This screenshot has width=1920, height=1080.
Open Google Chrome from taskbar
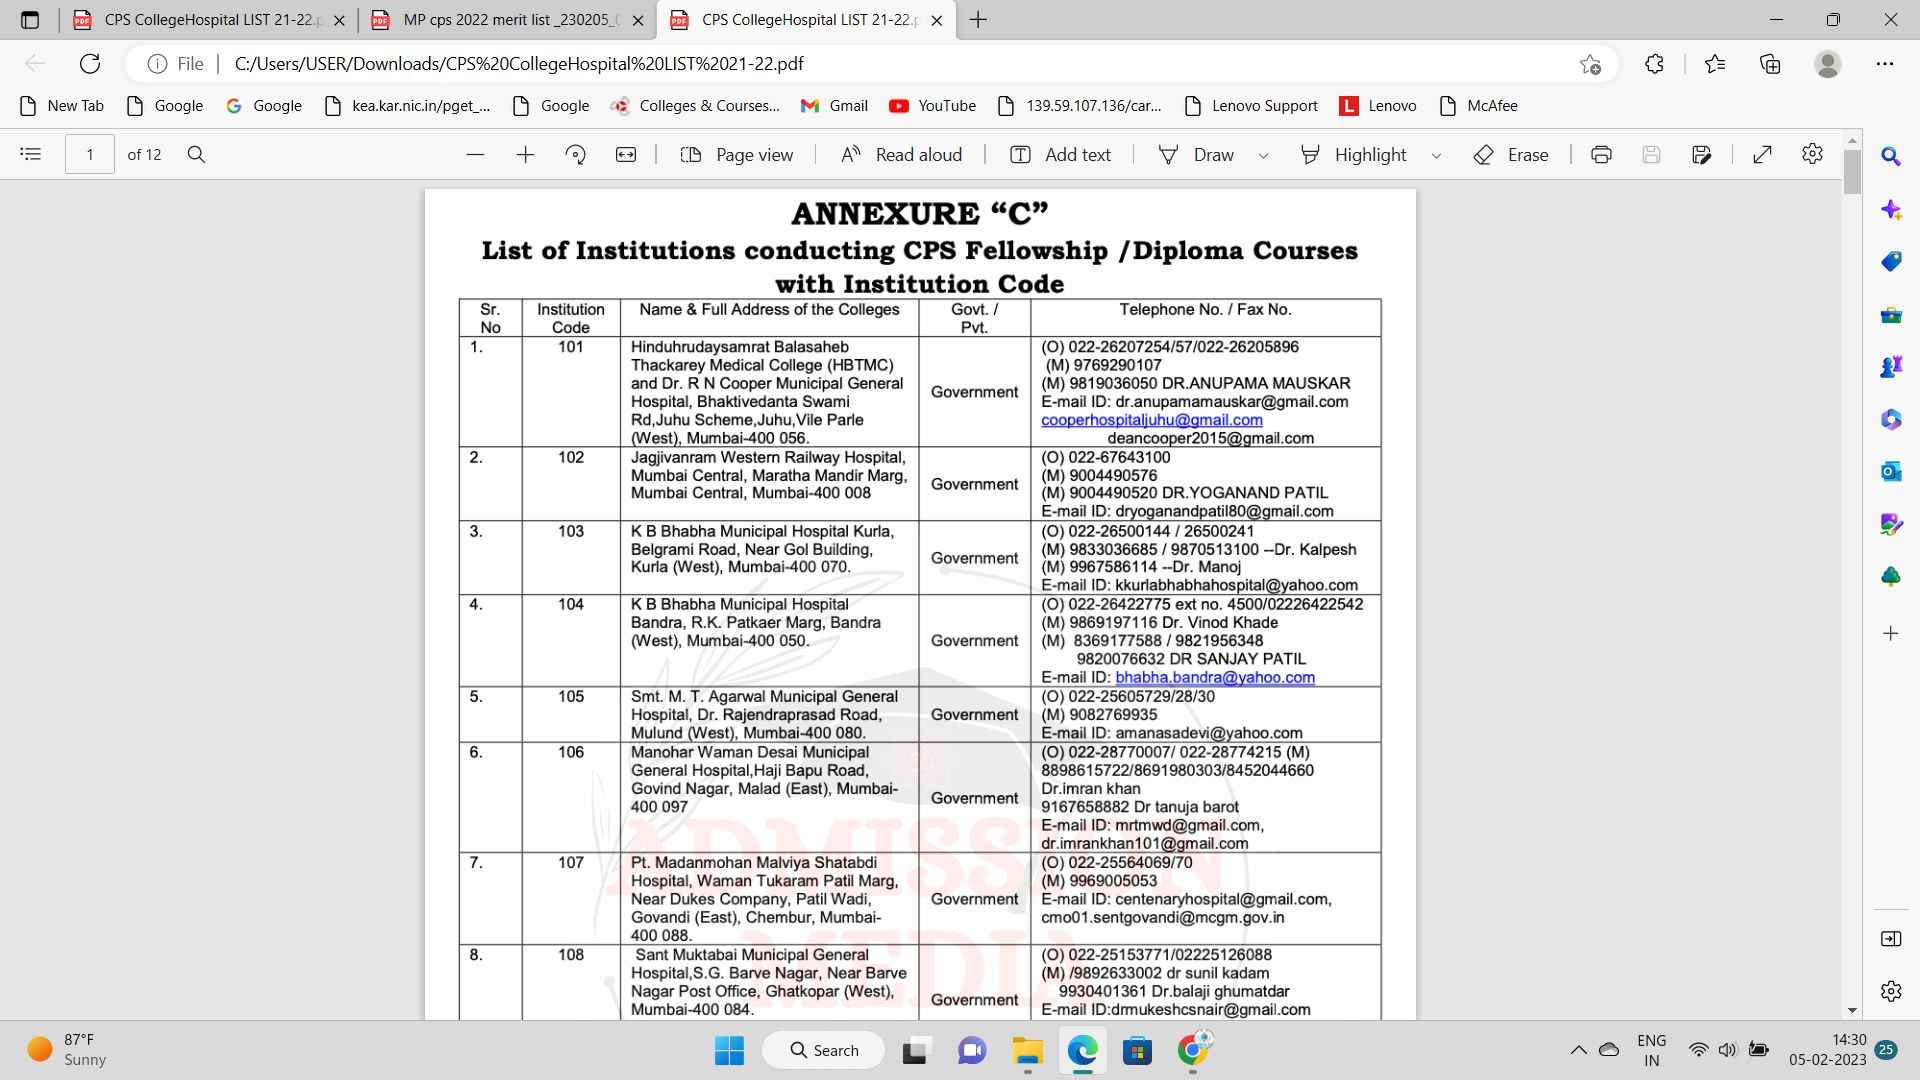pos(1192,1050)
